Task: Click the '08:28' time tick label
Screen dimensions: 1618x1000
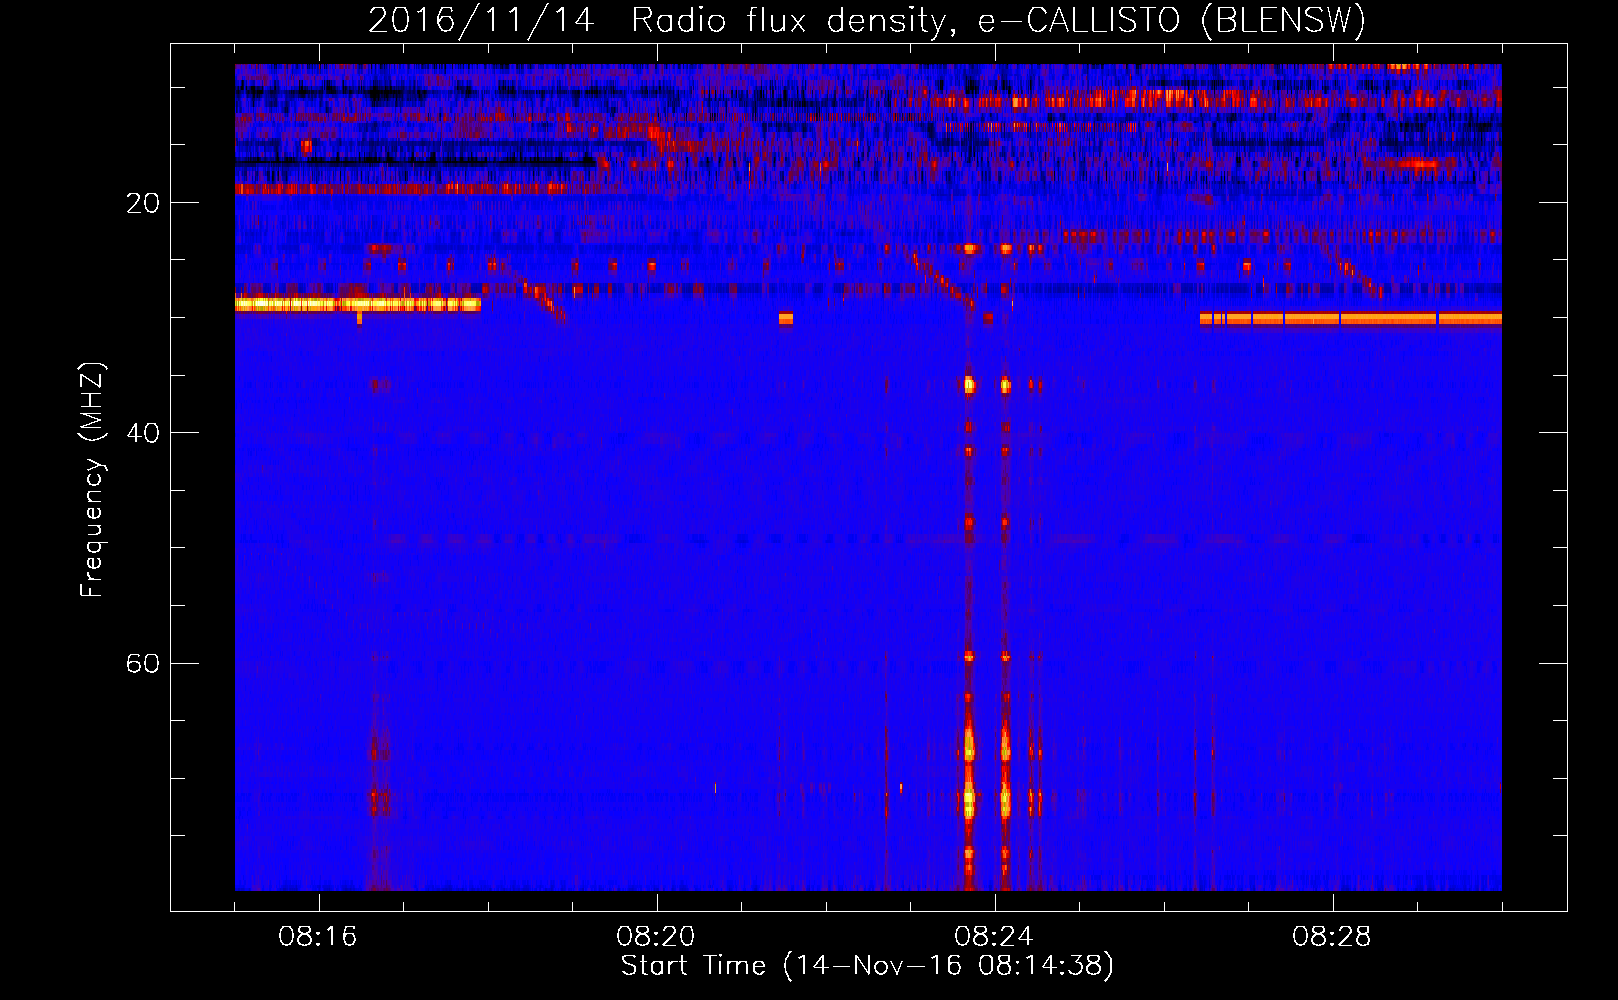Action: tap(1332, 937)
